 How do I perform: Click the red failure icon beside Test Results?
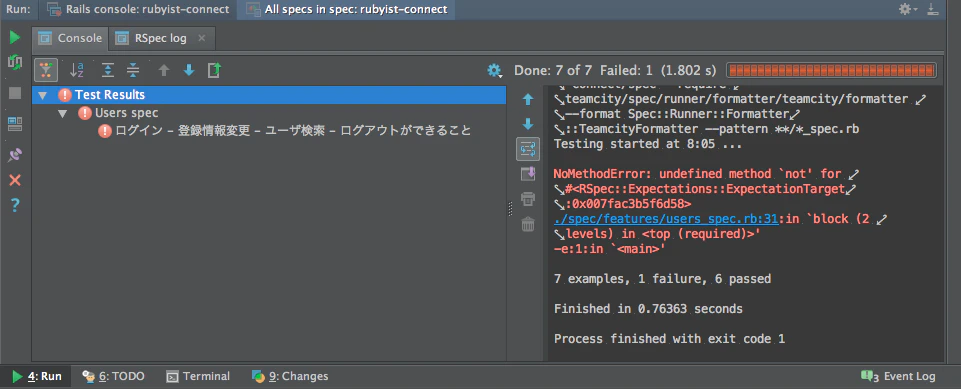pyautogui.click(x=65, y=95)
